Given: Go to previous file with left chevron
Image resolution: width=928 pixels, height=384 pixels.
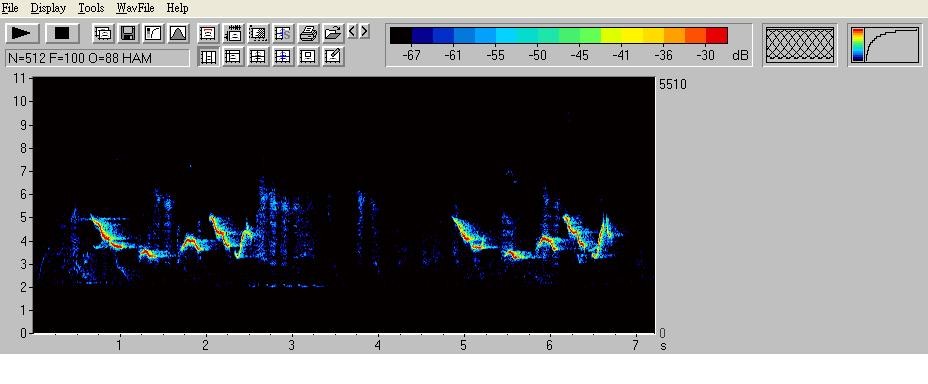Looking at the screenshot, I should (352, 31).
